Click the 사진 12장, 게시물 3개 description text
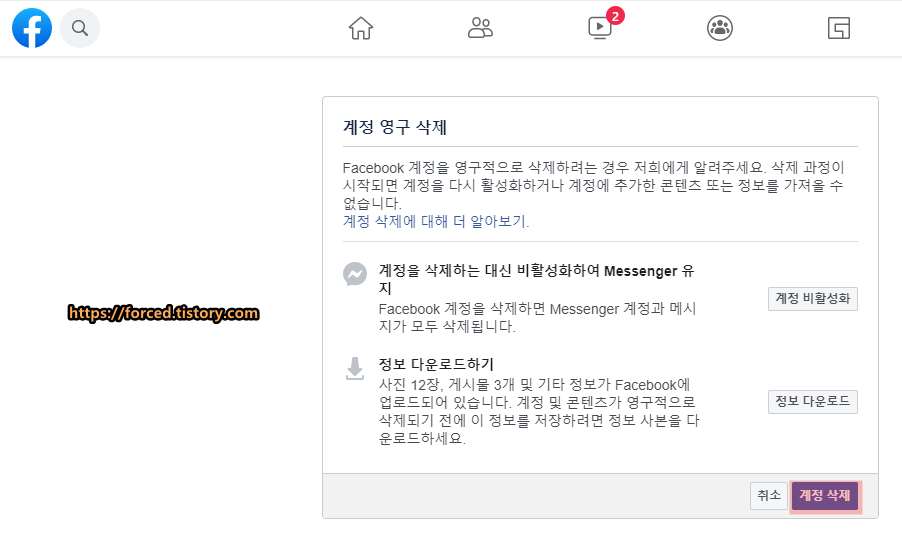The height and width of the screenshot is (539, 902). [x=538, y=411]
